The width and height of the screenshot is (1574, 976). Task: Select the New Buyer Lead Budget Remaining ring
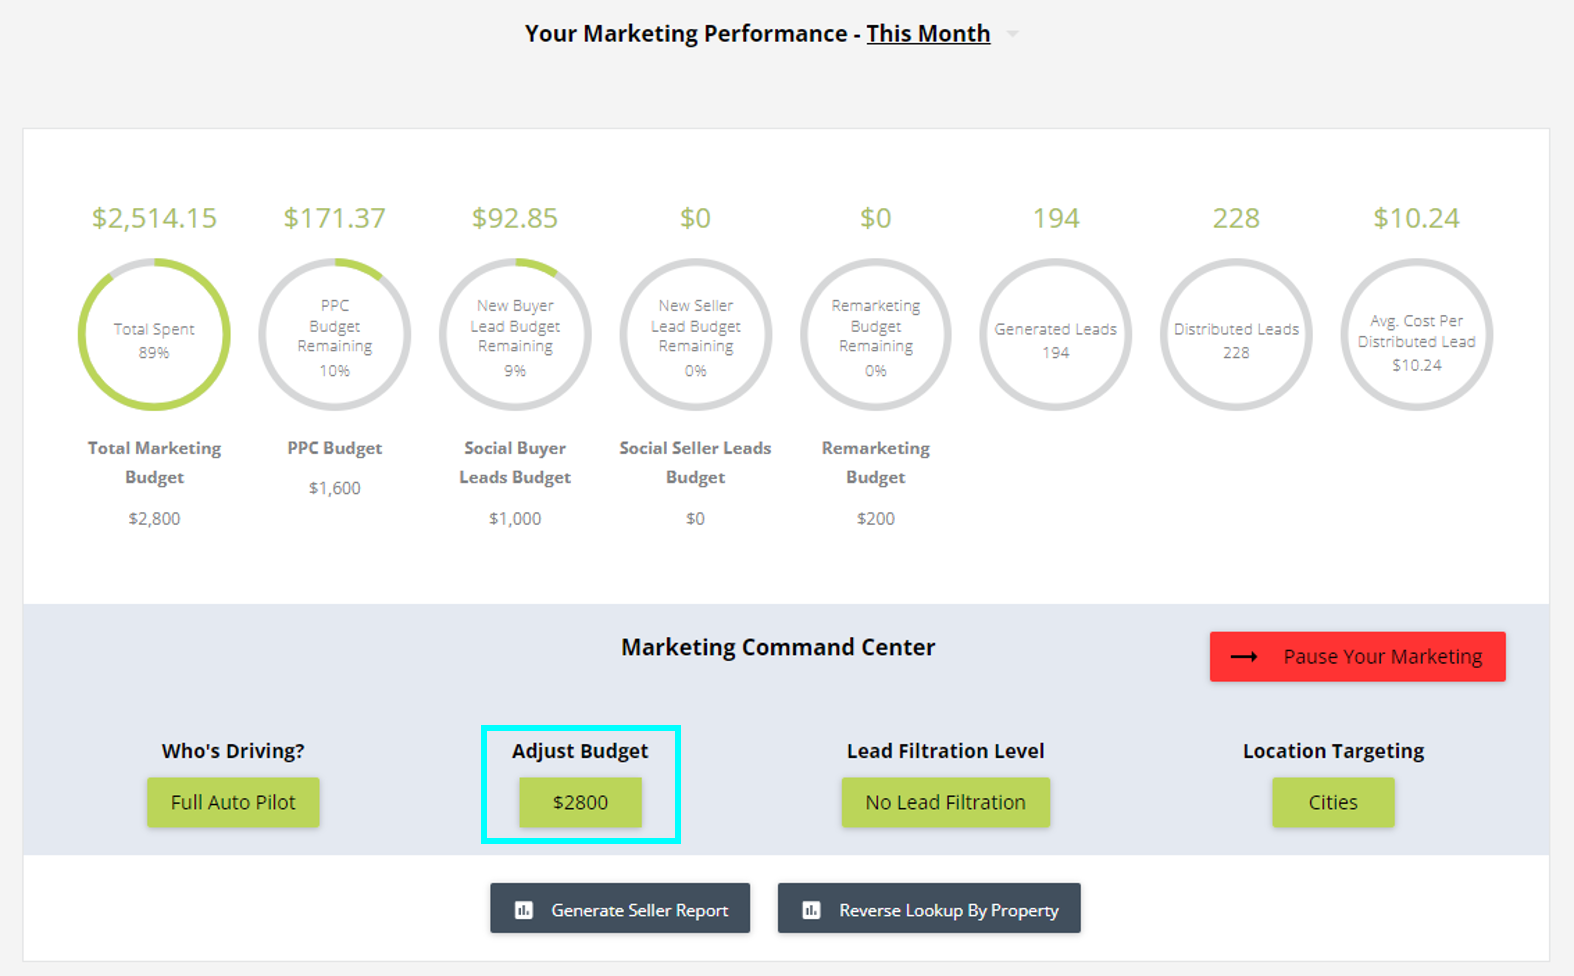click(515, 335)
